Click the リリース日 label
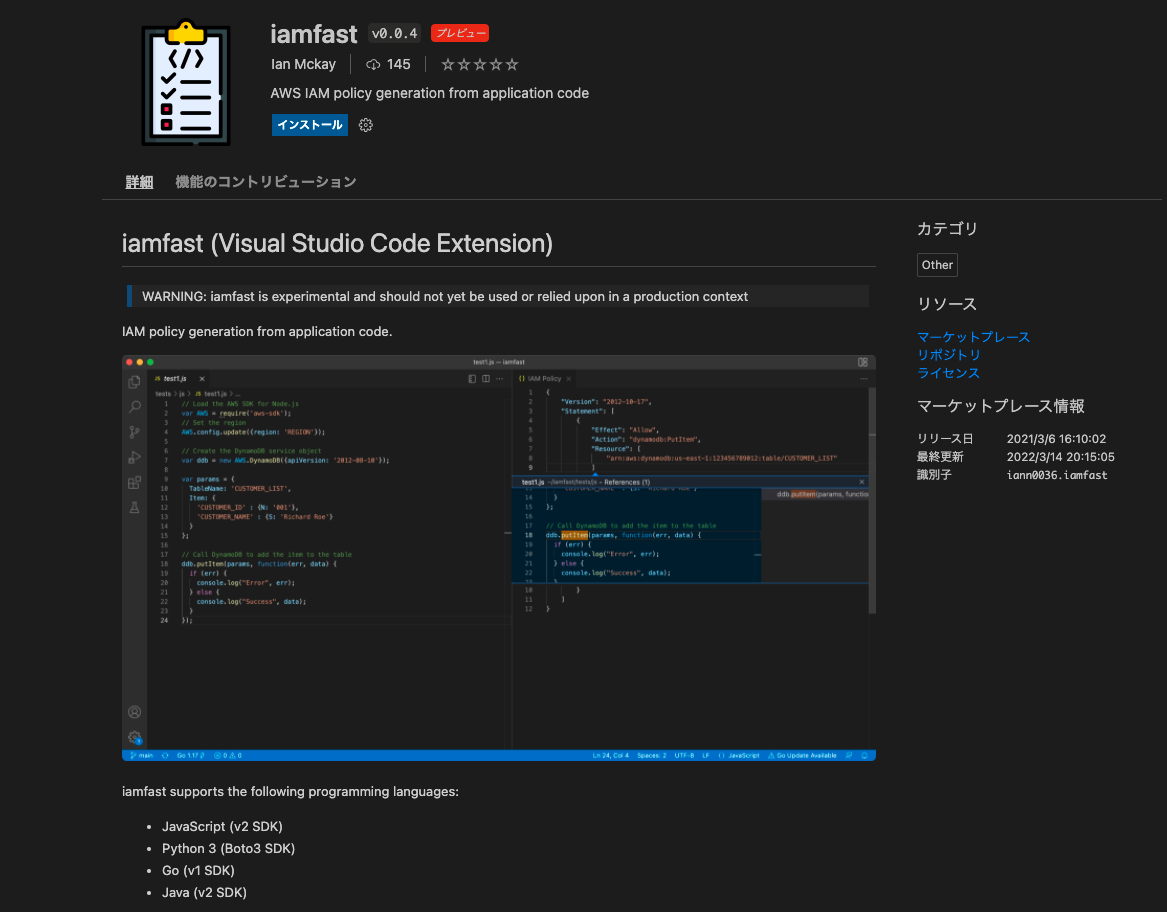Image resolution: width=1167 pixels, height=912 pixels. tap(945, 439)
